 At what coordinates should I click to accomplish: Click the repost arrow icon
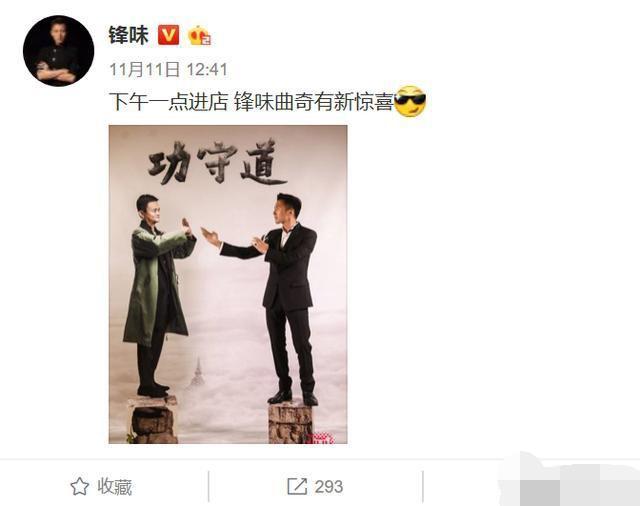point(297,486)
